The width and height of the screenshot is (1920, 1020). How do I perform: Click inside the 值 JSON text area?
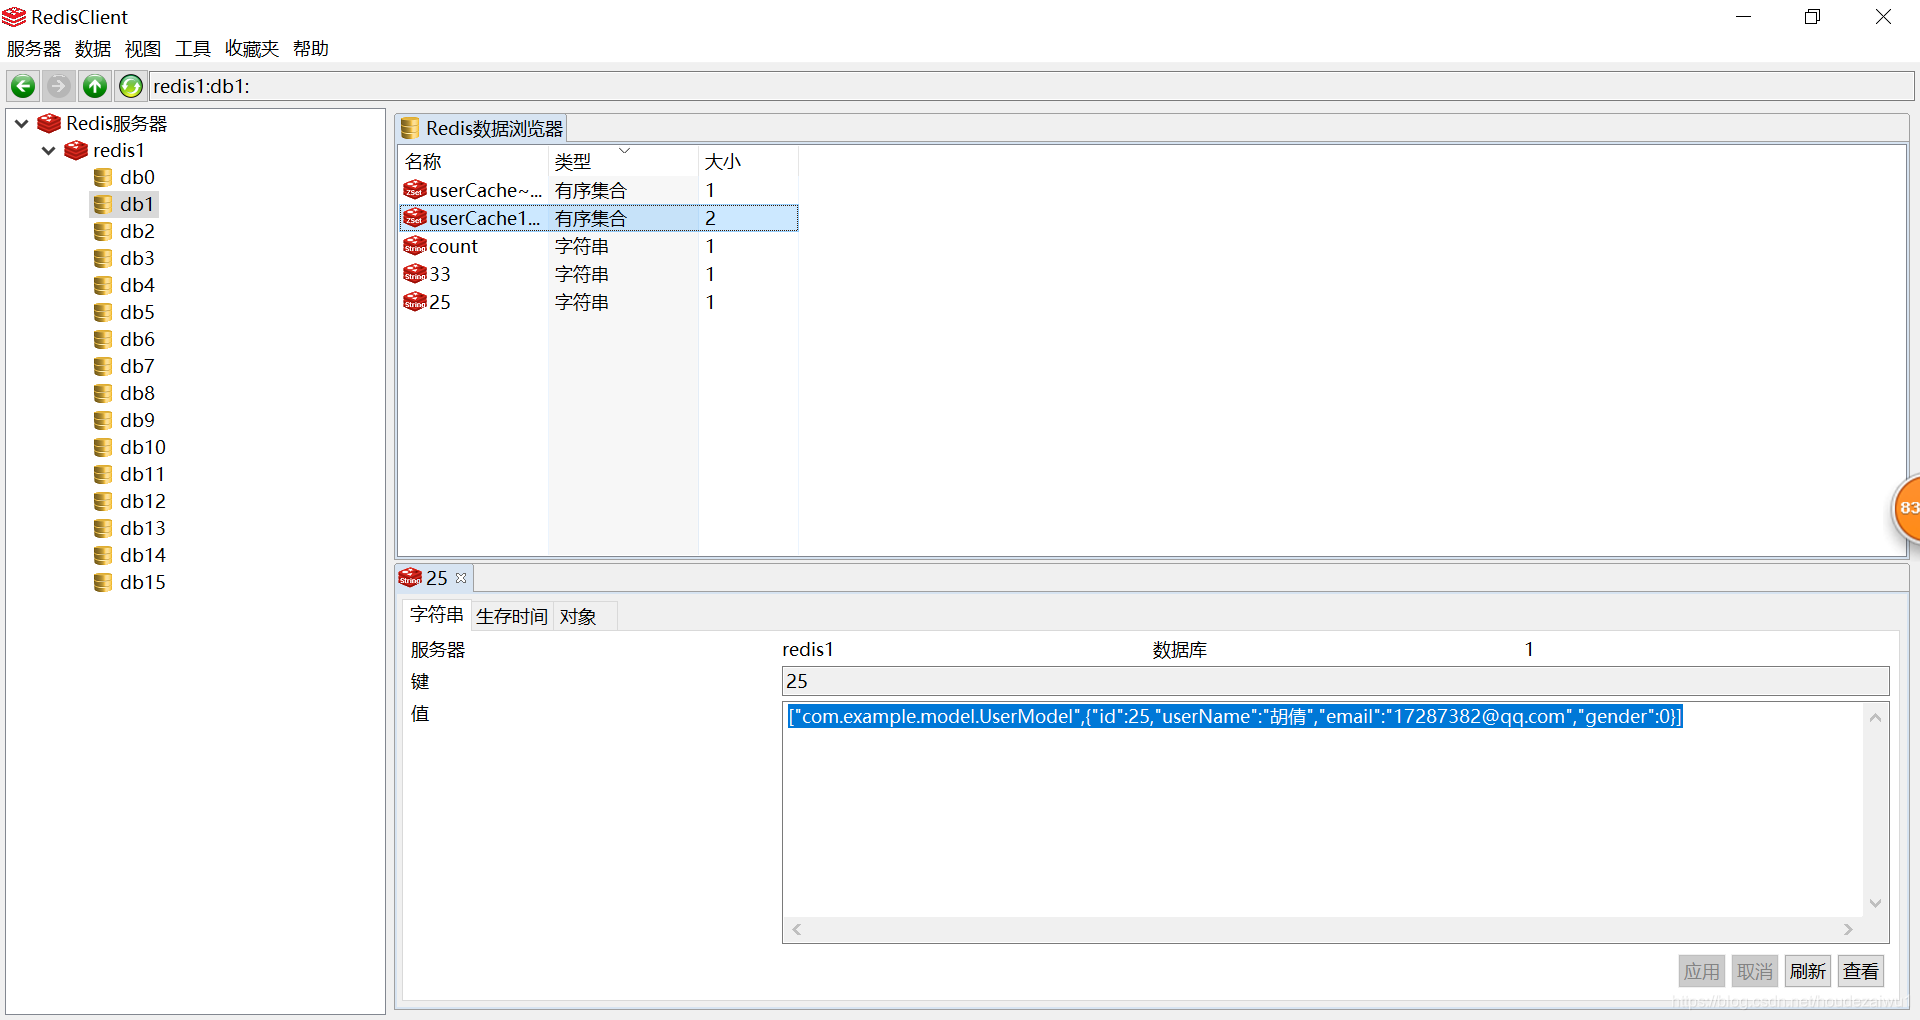[x=1322, y=810]
